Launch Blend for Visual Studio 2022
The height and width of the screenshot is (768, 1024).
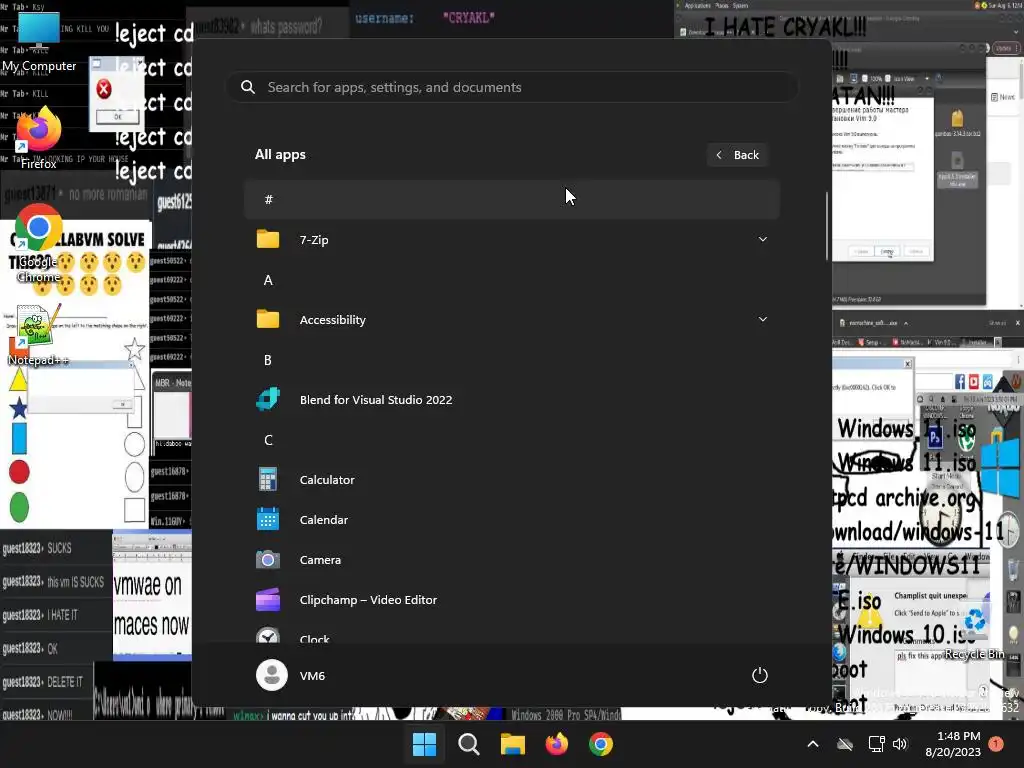[x=511, y=400]
